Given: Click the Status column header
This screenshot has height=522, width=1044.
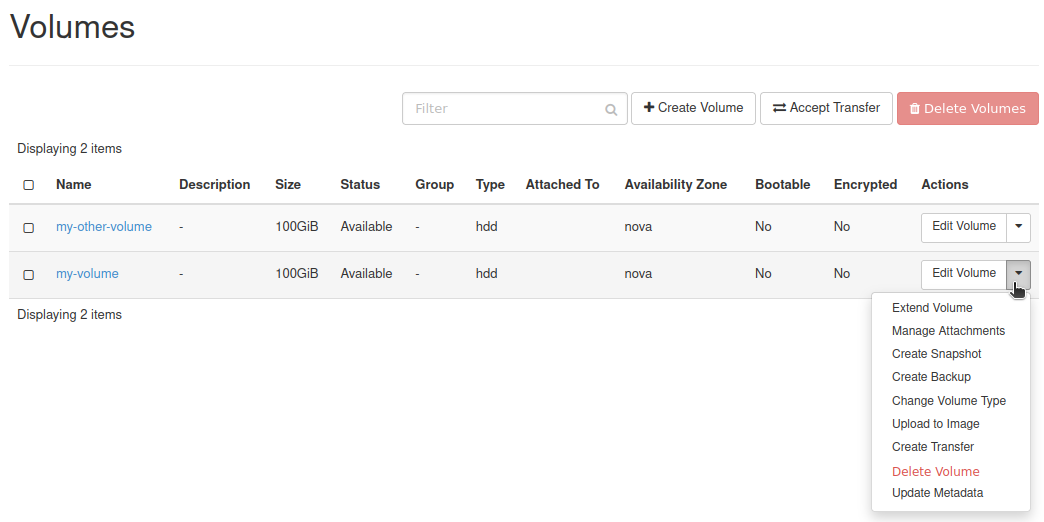Looking at the screenshot, I should 360,184.
